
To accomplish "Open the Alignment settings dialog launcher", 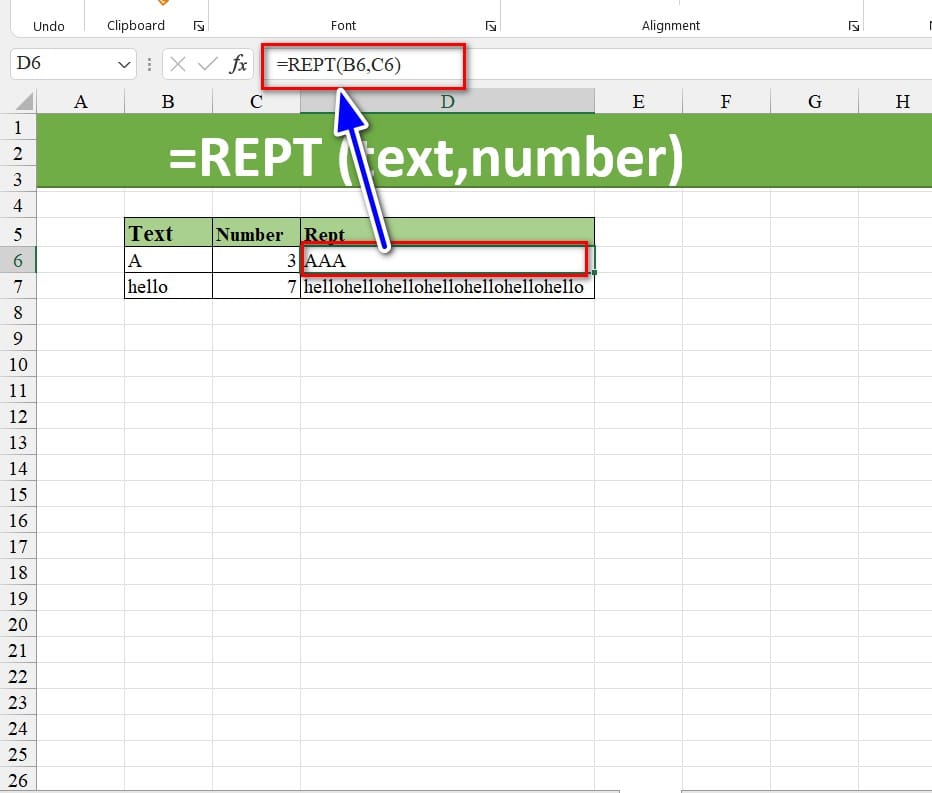I will tap(853, 26).
